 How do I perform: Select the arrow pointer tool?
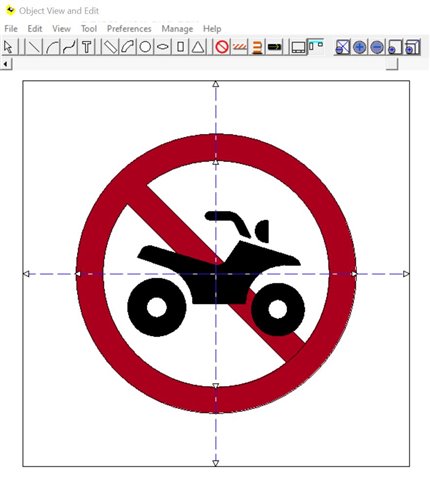[9, 47]
